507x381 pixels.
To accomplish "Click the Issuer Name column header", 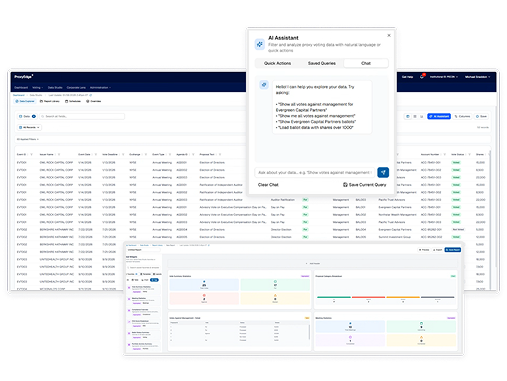I will coord(46,154).
